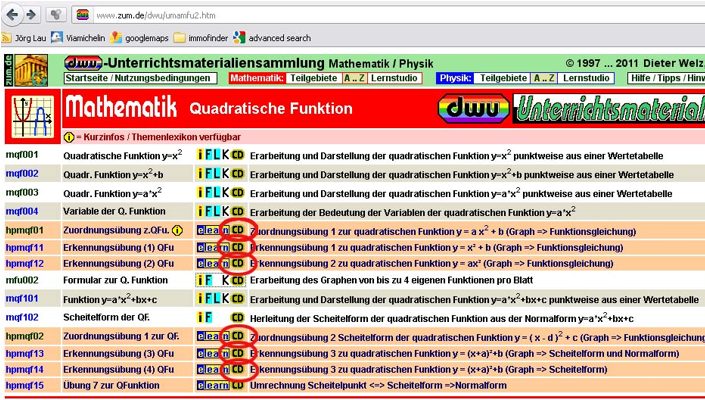
Task: Open the elearn icon for hpmqf15
Action: click(213, 385)
